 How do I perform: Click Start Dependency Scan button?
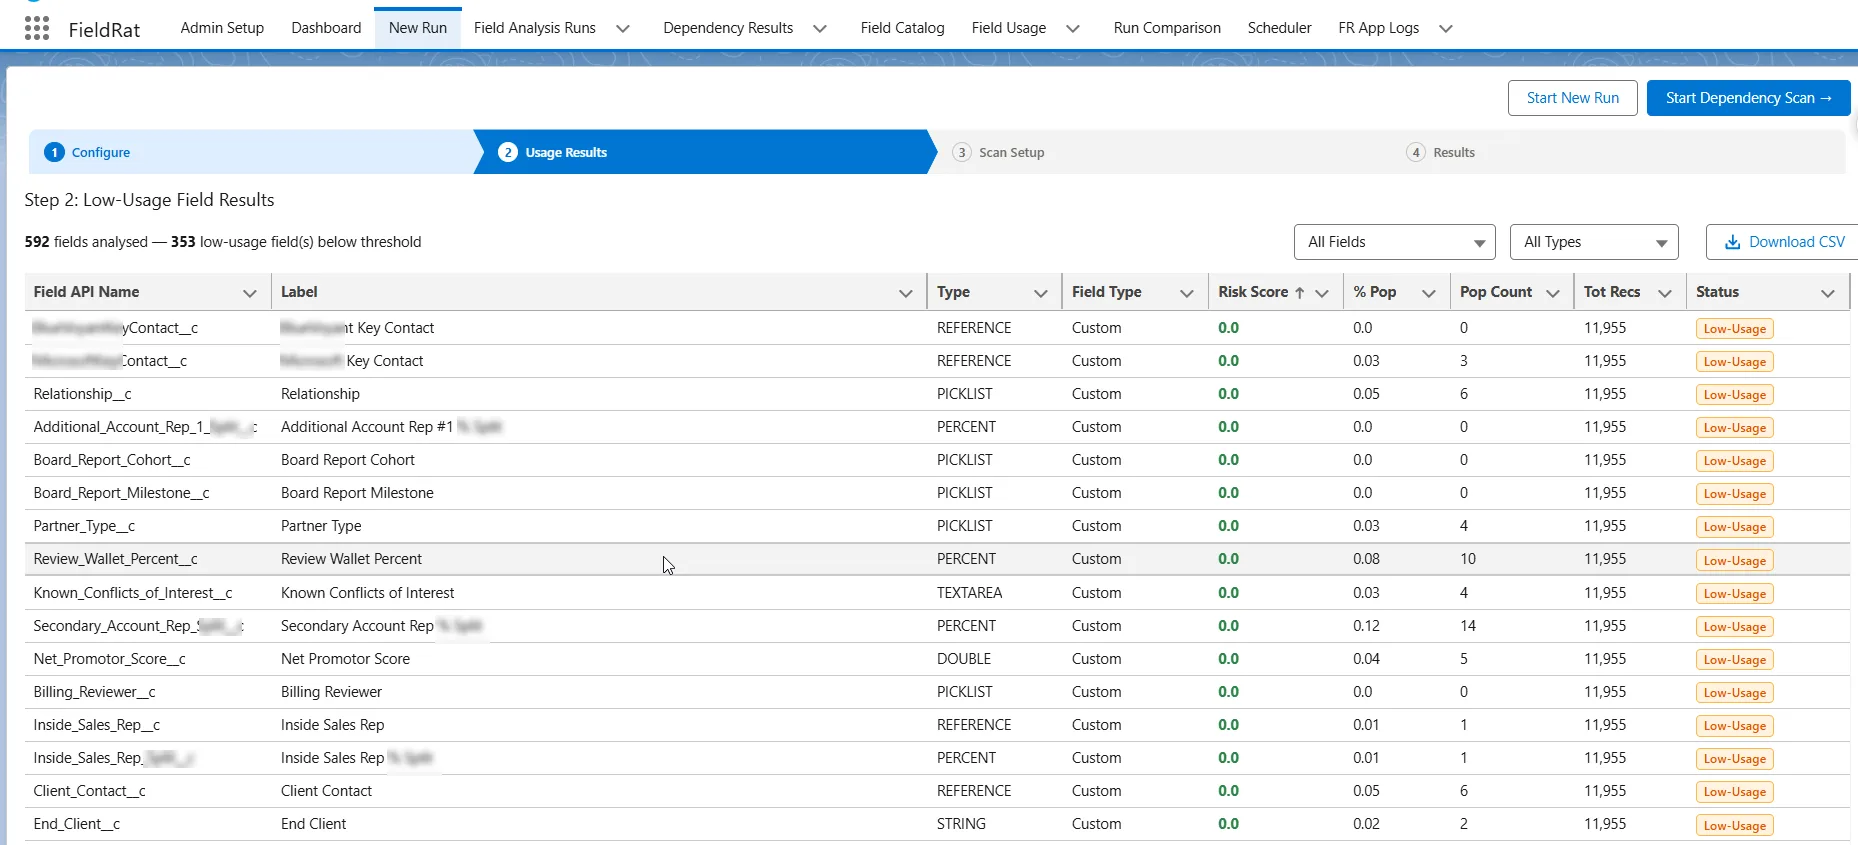point(1748,98)
